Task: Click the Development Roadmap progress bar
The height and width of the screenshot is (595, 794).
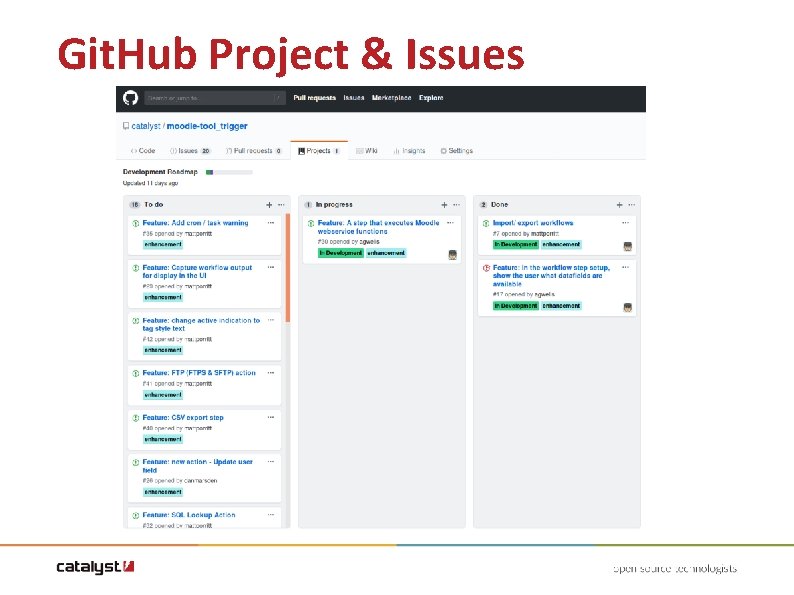Action: click(229, 172)
